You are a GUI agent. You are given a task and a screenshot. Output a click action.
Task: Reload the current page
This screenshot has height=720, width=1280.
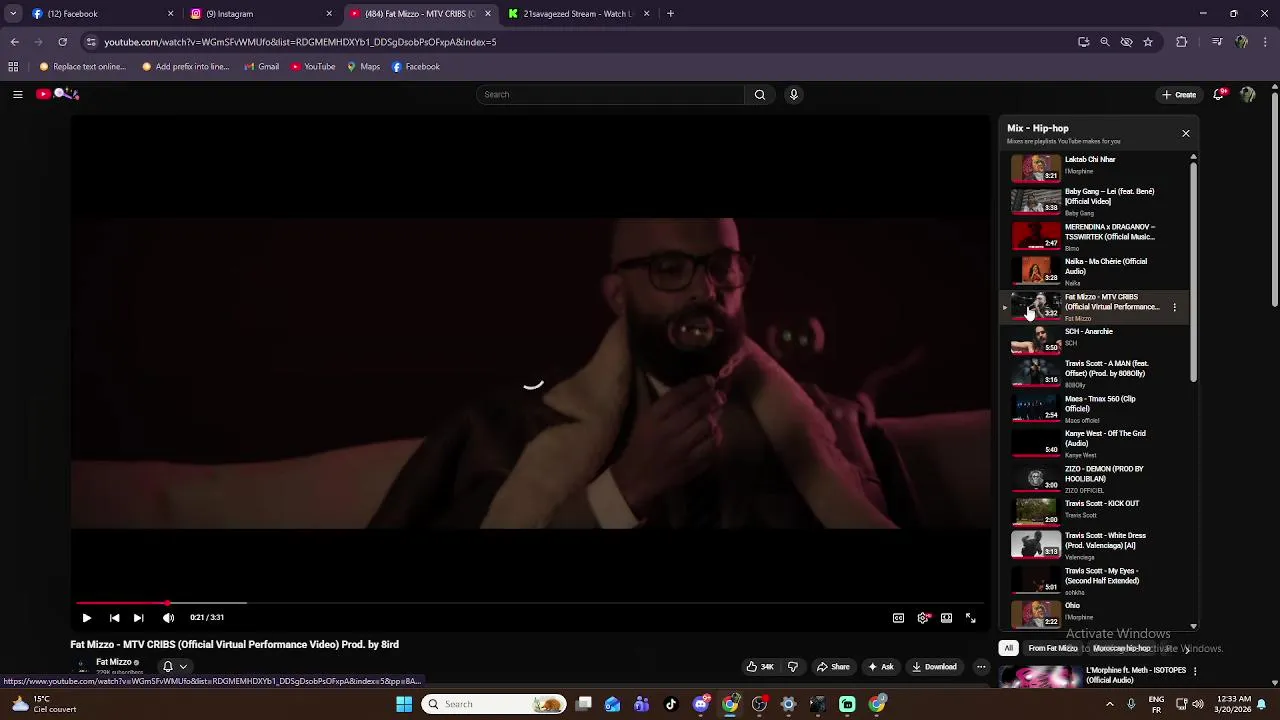pyautogui.click(x=62, y=42)
